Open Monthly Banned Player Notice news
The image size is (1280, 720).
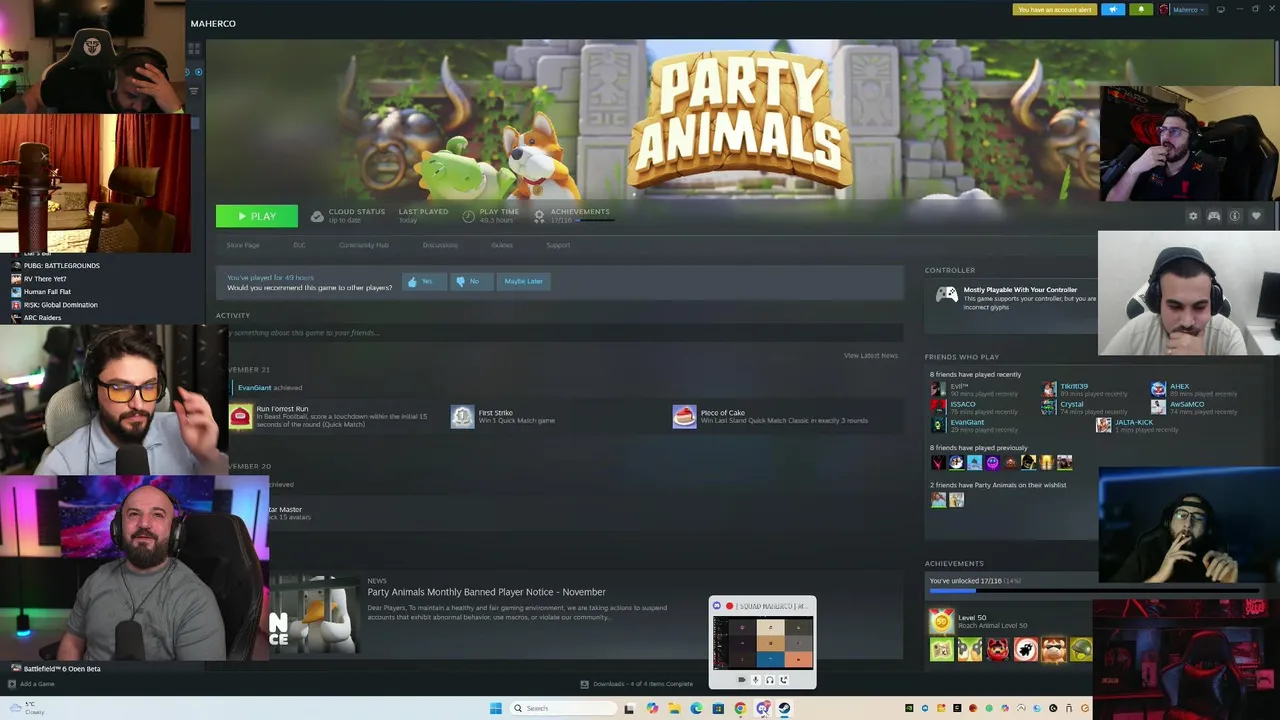(486, 592)
